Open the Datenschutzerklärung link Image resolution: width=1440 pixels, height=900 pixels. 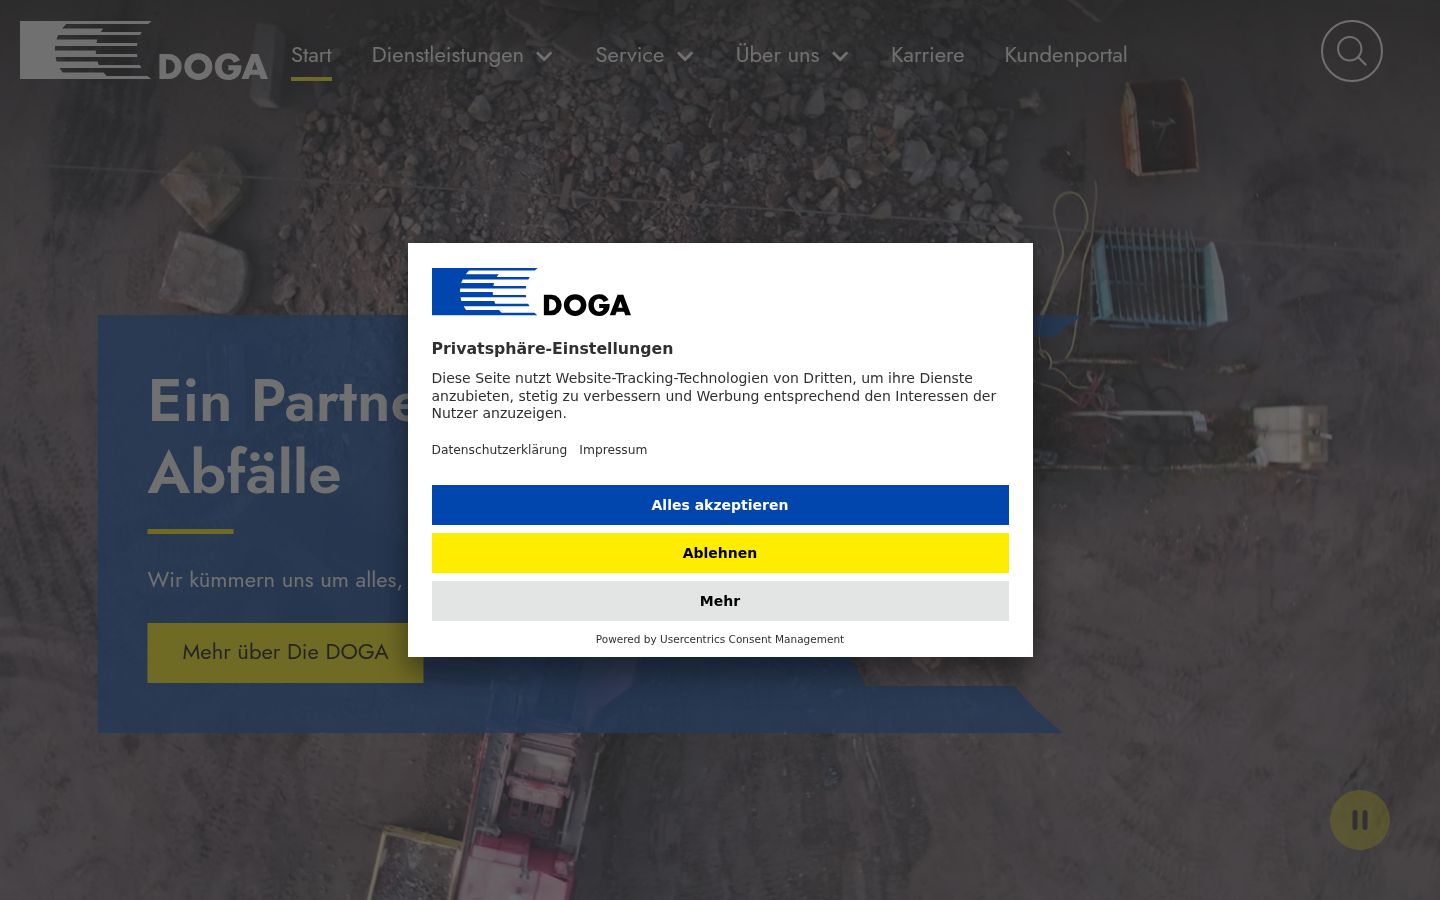[499, 450]
